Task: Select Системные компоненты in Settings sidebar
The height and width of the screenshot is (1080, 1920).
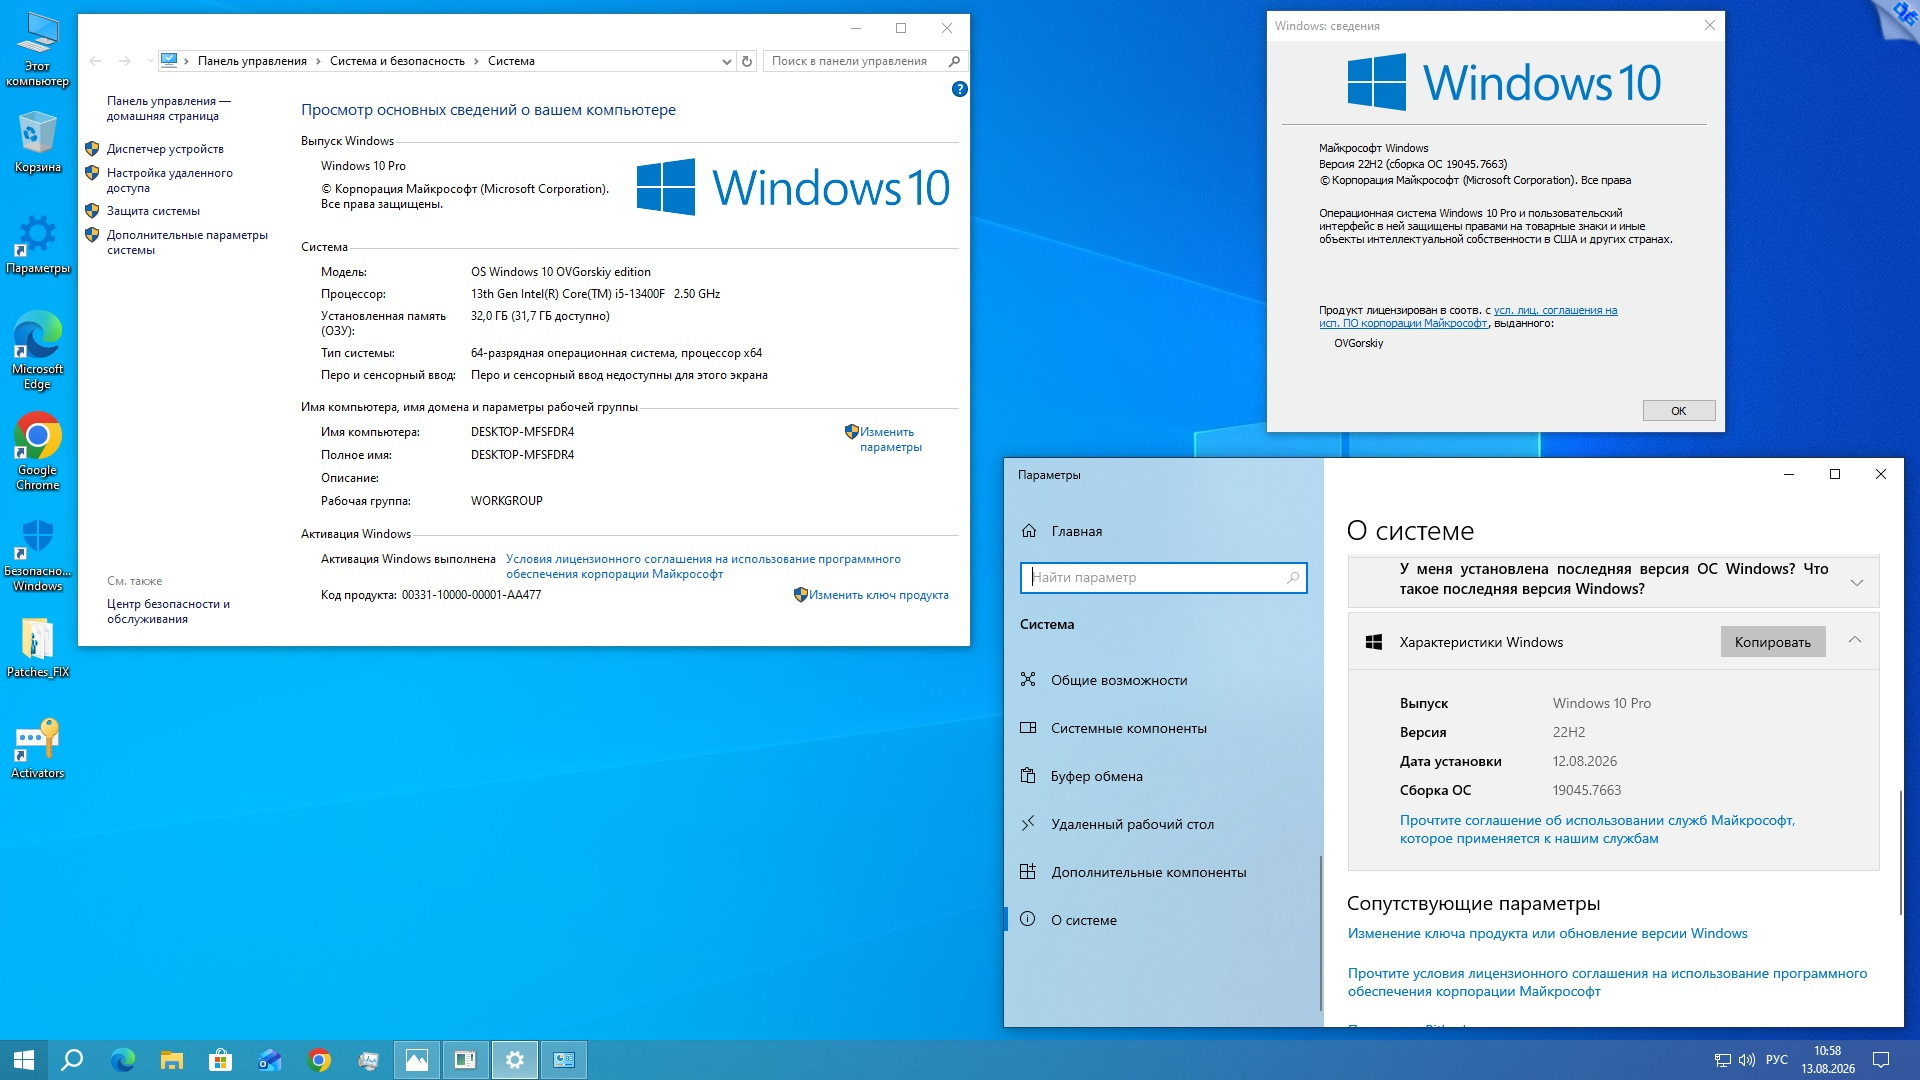Action: 1128,728
